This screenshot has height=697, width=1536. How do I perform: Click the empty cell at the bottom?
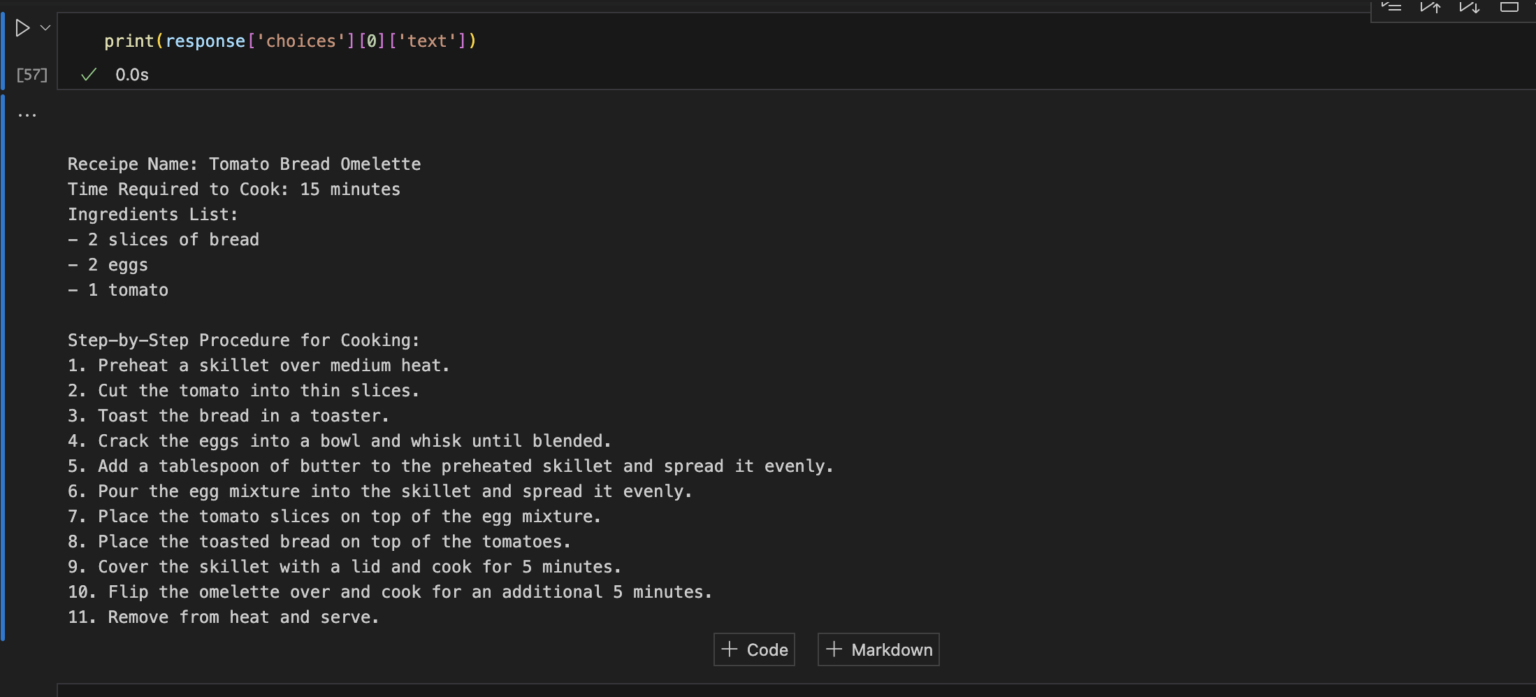[x=760, y=690]
